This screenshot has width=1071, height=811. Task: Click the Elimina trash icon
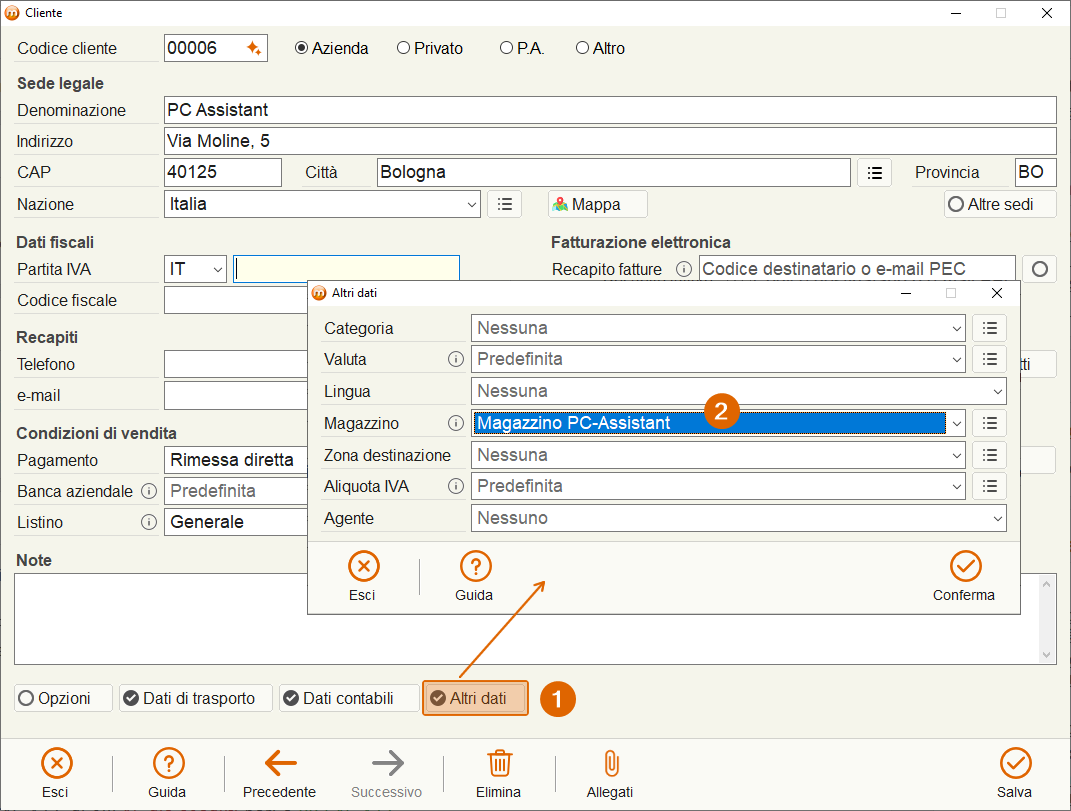point(499,763)
